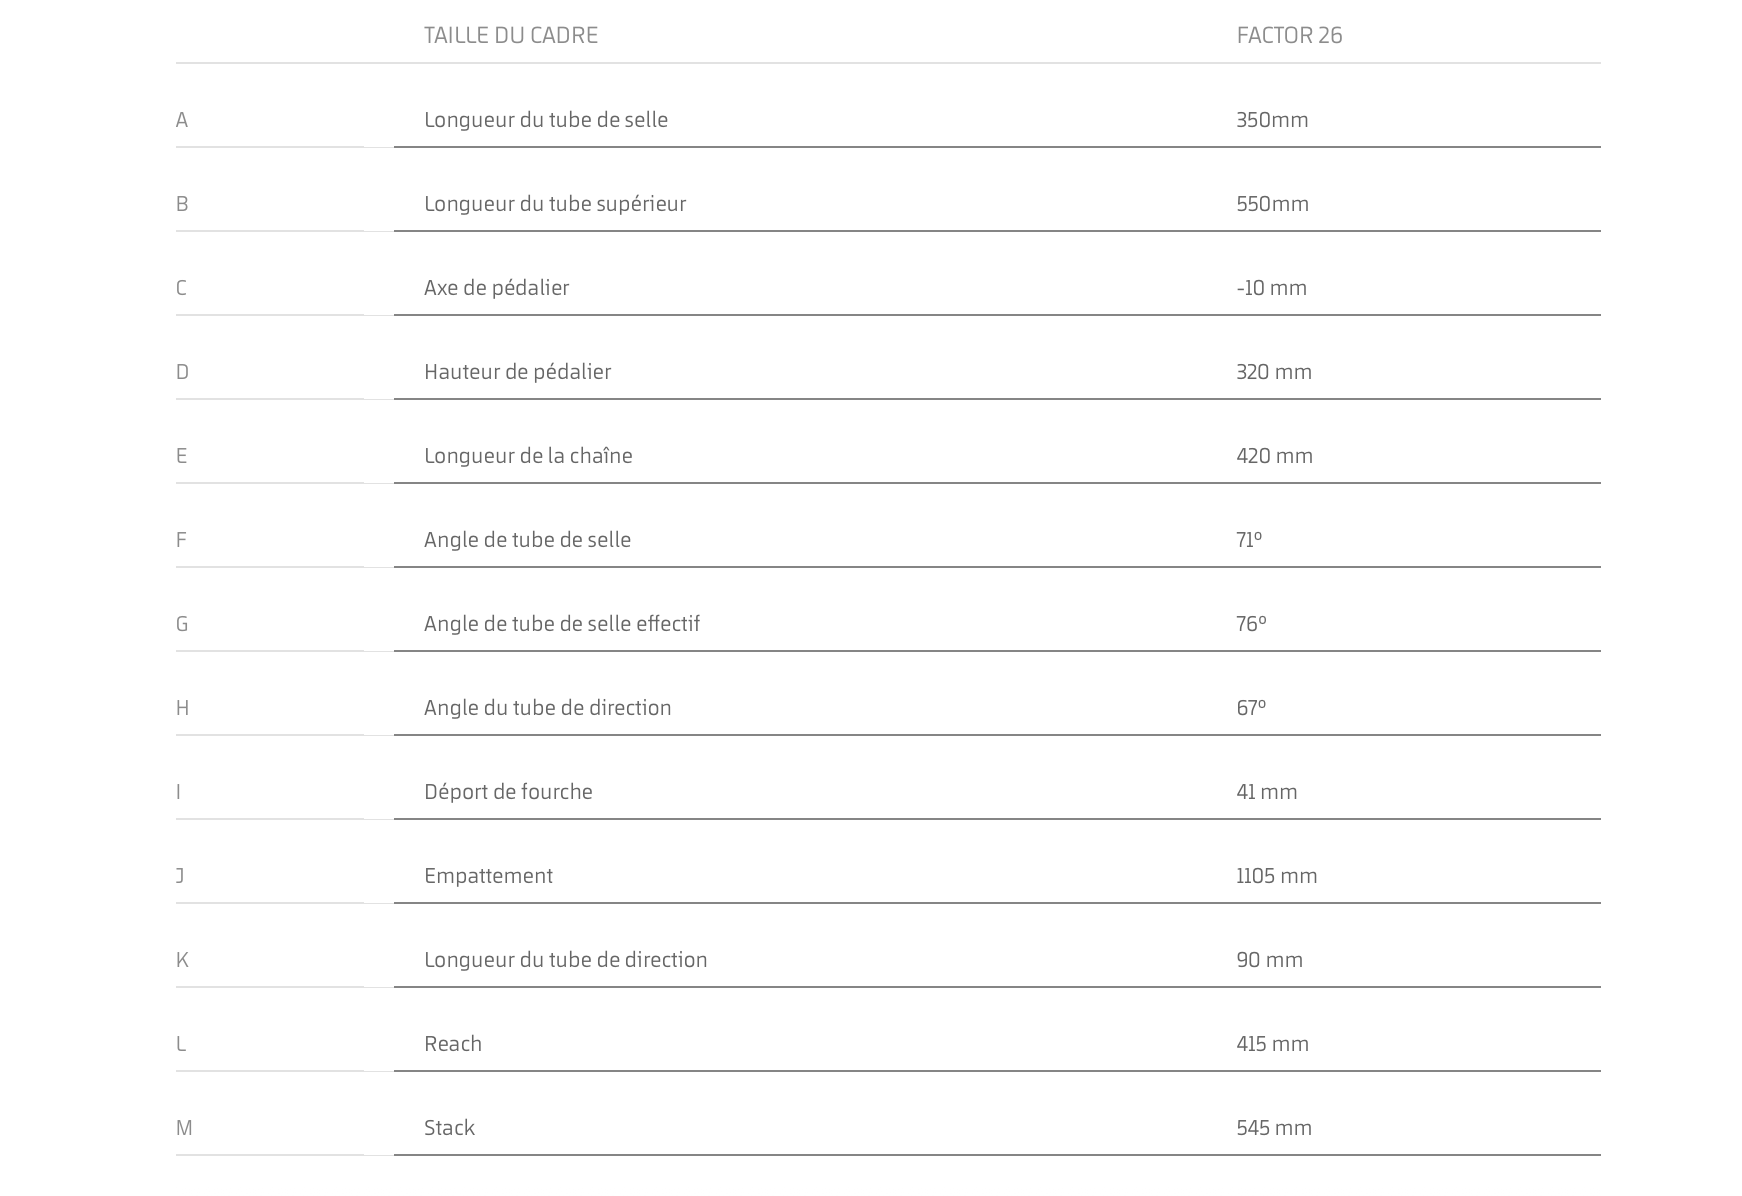Select 'Longueur de la chaîne' text
Screen dimensions: 1742x1196
click(528, 456)
